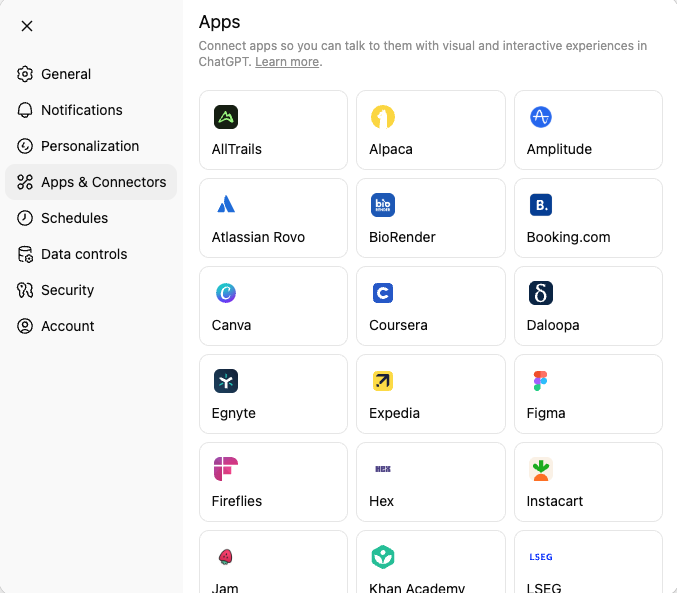Click the BioRender logo icon

383,205
